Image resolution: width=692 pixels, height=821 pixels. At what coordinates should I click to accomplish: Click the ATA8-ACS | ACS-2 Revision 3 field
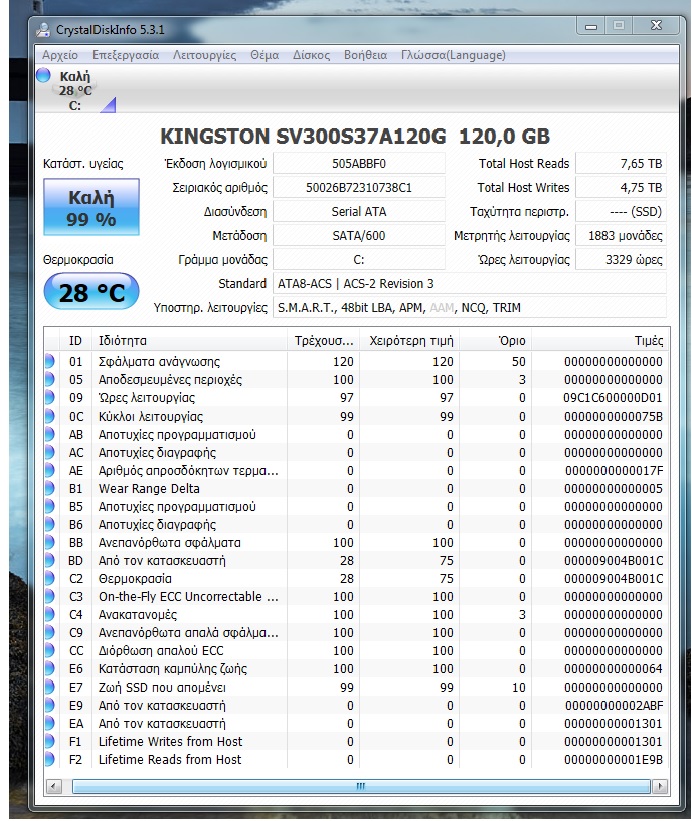coord(470,284)
